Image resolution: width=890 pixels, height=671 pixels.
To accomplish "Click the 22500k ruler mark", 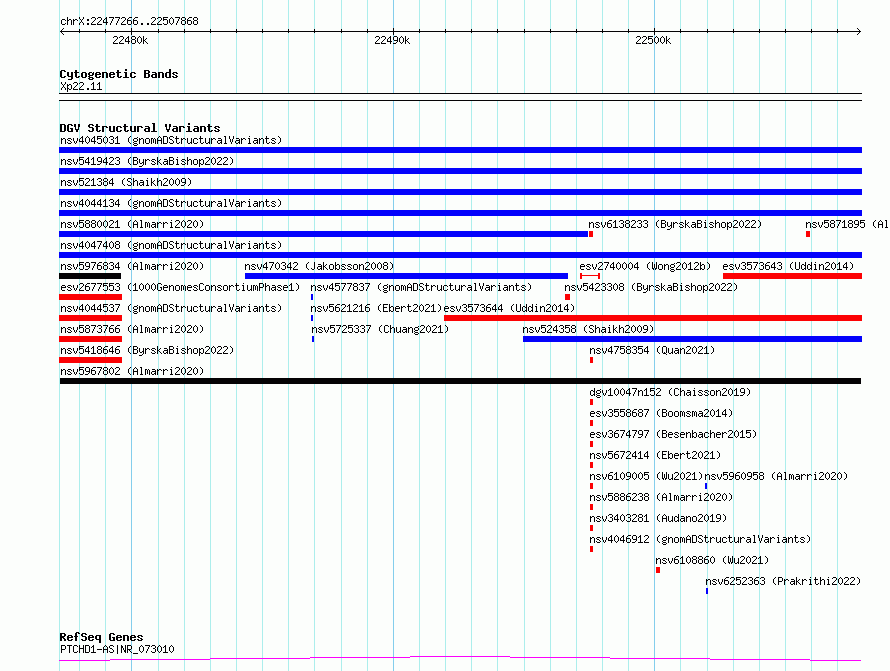I will 653,40.
